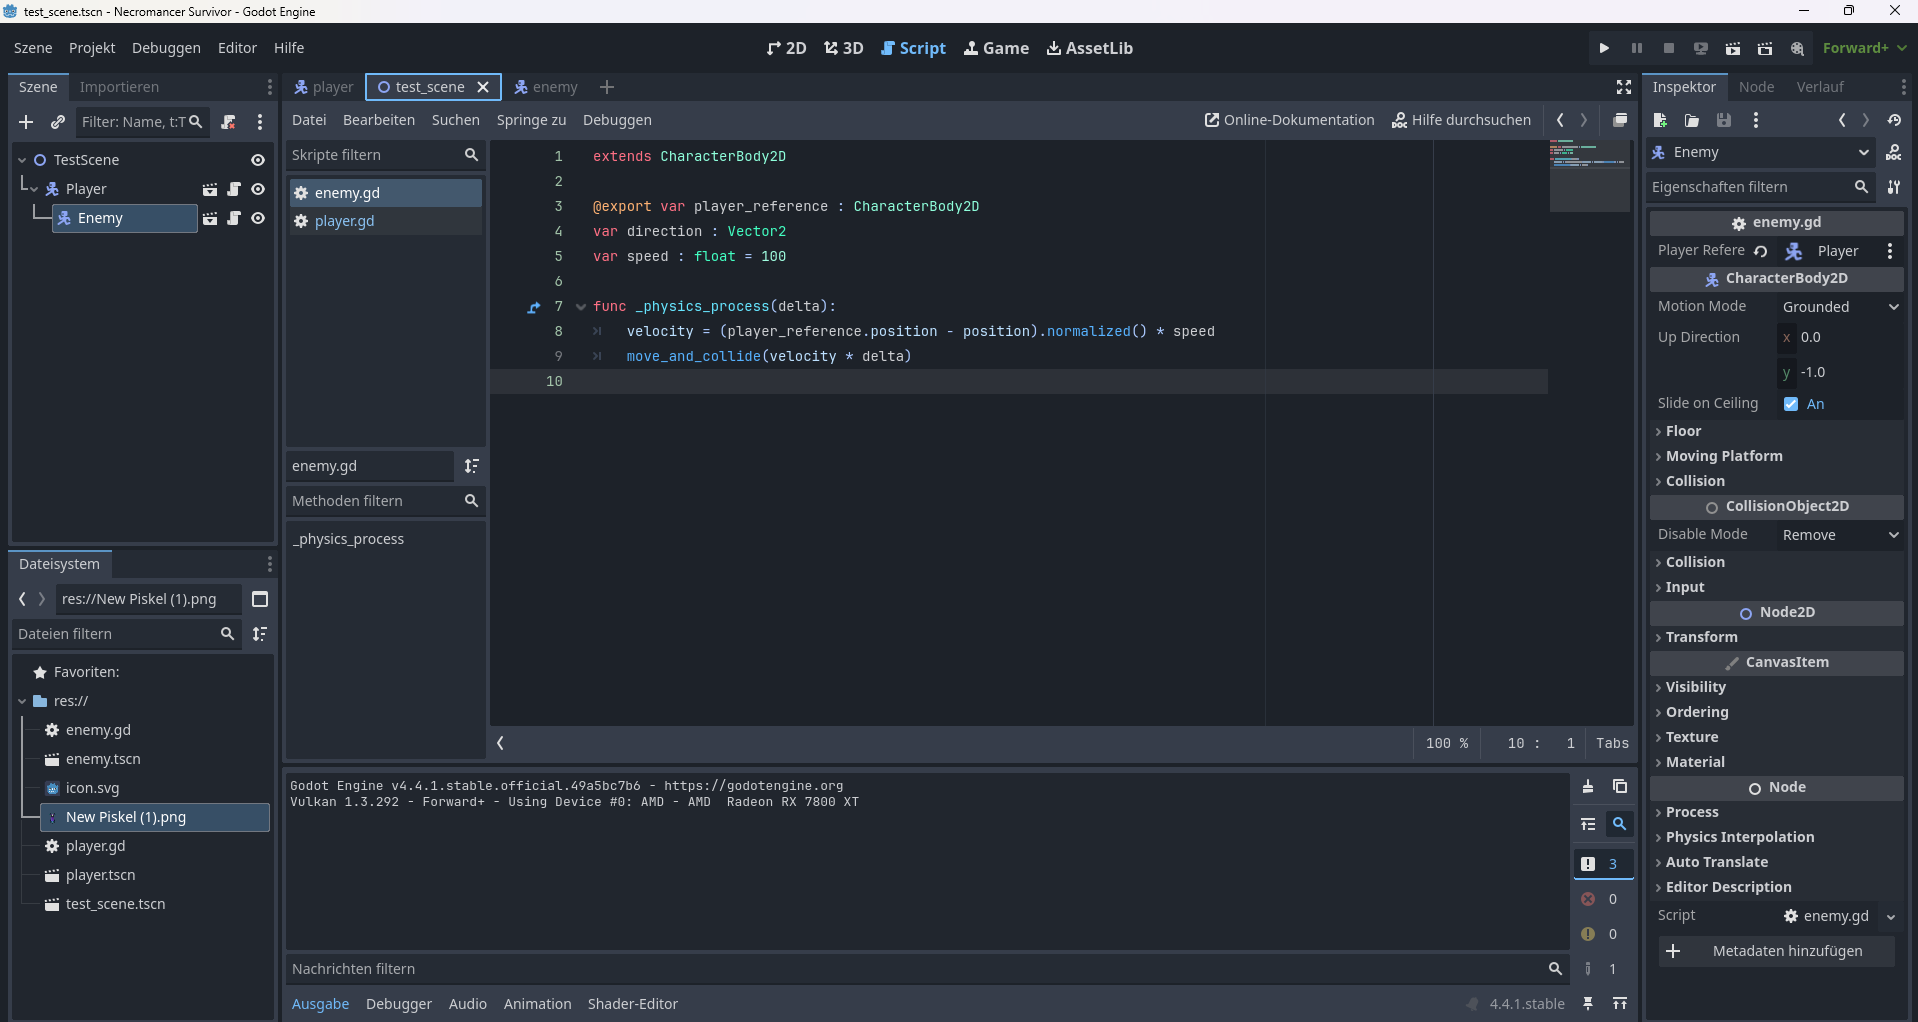Instantiate a child scene with link icon
1918x1022 pixels.
coord(58,122)
